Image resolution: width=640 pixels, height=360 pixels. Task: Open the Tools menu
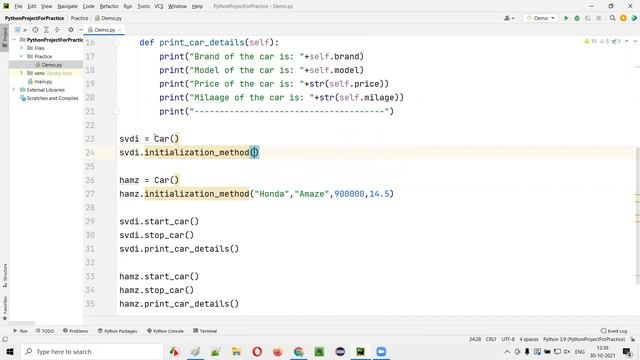[143, 6]
